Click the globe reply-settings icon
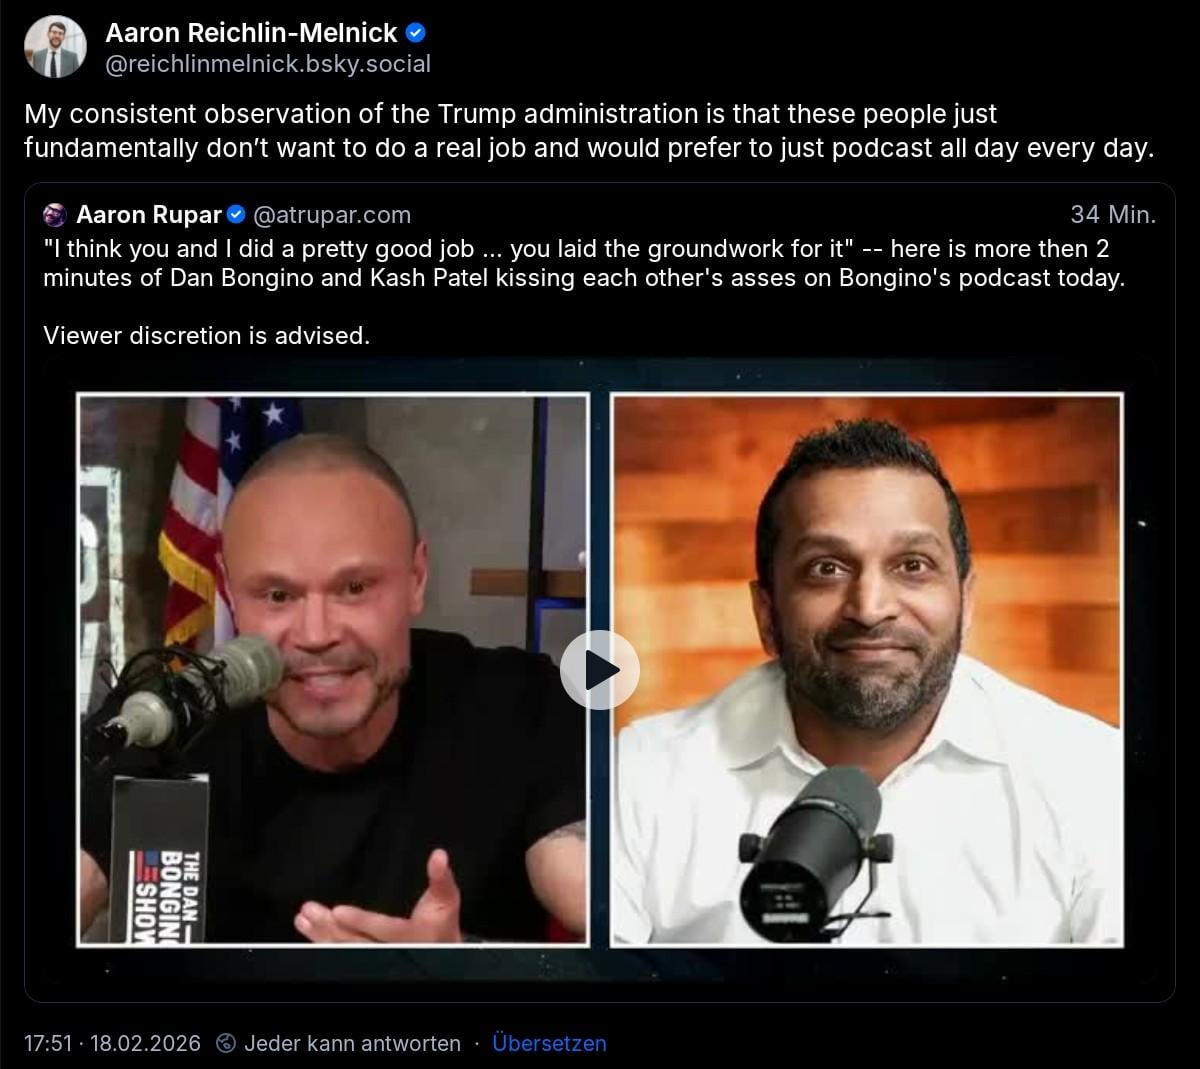The height and width of the screenshot is (1069, 1200). pos(227,1043)
